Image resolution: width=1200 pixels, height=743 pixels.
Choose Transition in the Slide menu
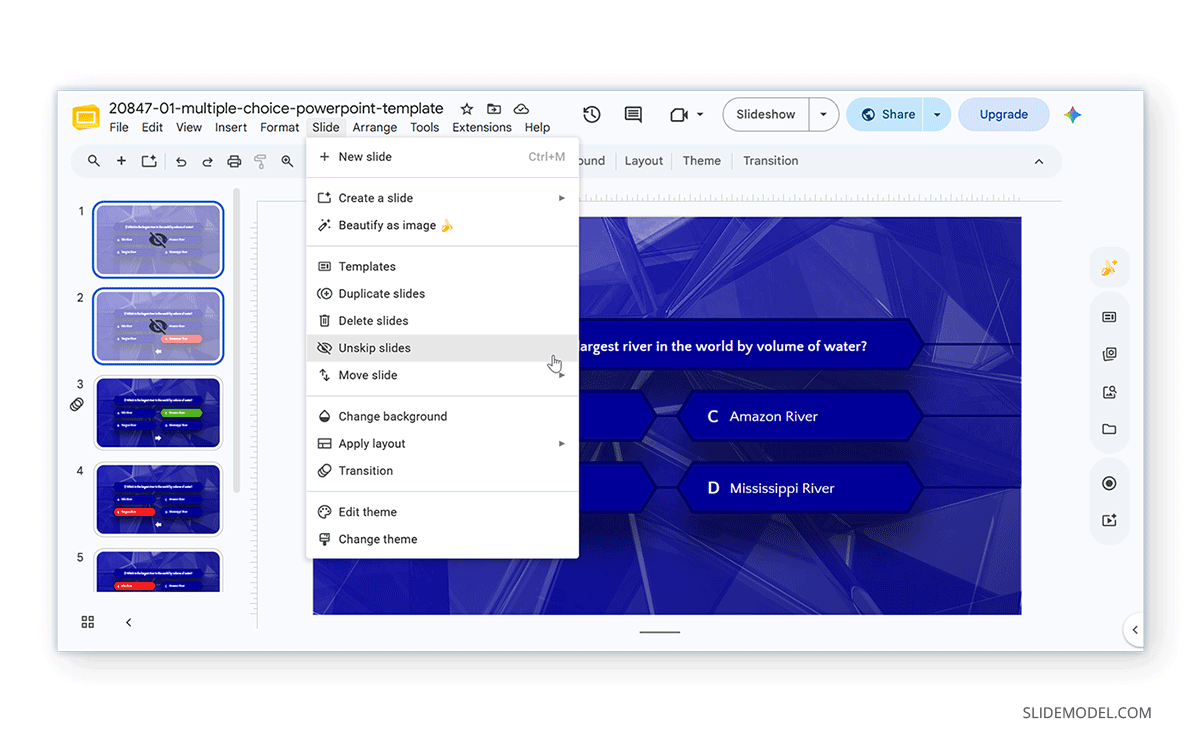pos(442,471)
